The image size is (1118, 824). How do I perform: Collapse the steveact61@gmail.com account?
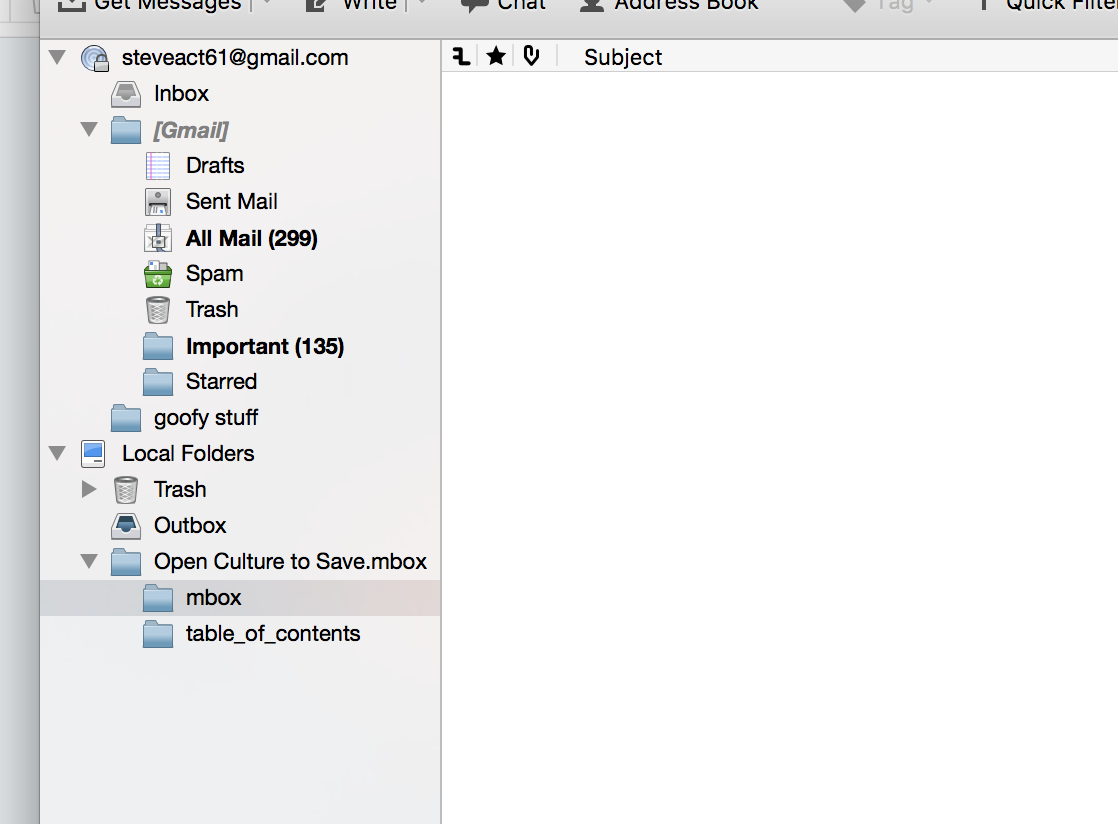pyautogui.click(x=57, y=58)
